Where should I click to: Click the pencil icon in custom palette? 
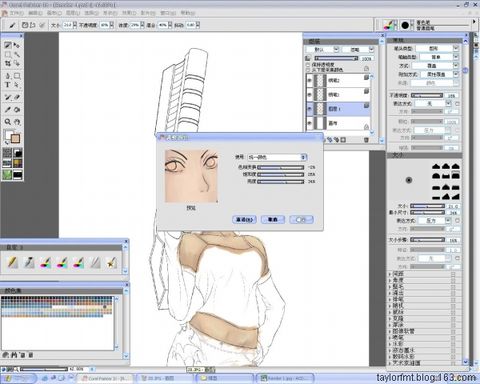click(12, 263)
